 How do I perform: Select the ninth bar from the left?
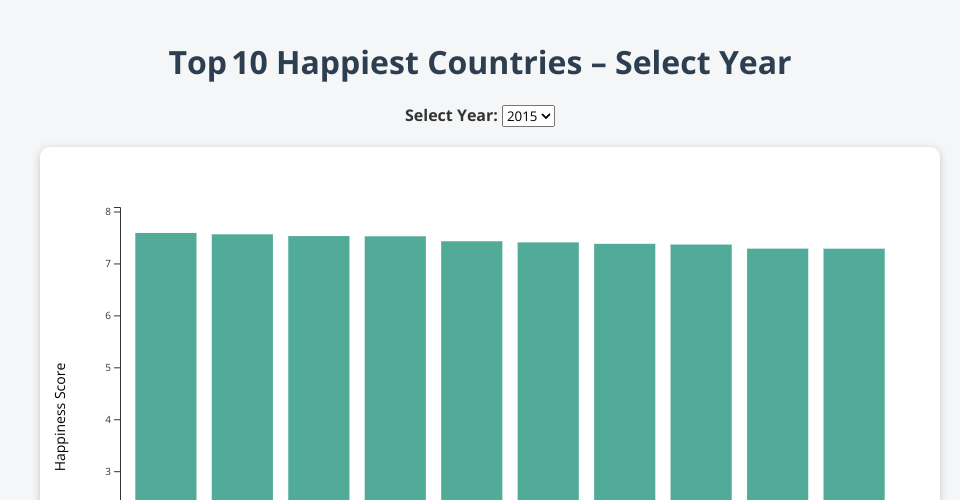pos(778,374)
